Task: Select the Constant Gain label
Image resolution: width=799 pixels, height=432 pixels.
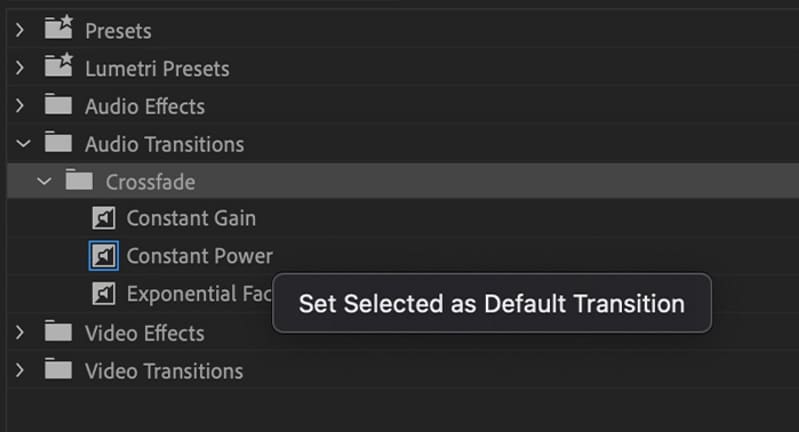Action: point(191,219)
